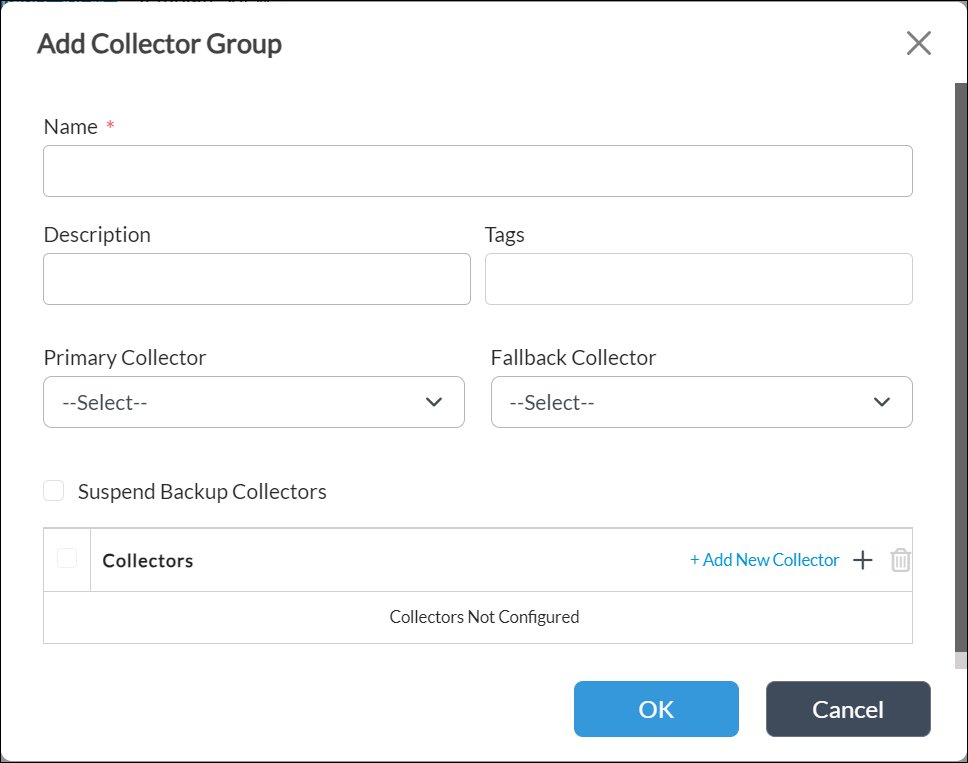Image resolution: width=968 pixels, height=763 pixels.
Task: Click the red asterisk beside Name
Action: tap(110, 126)
